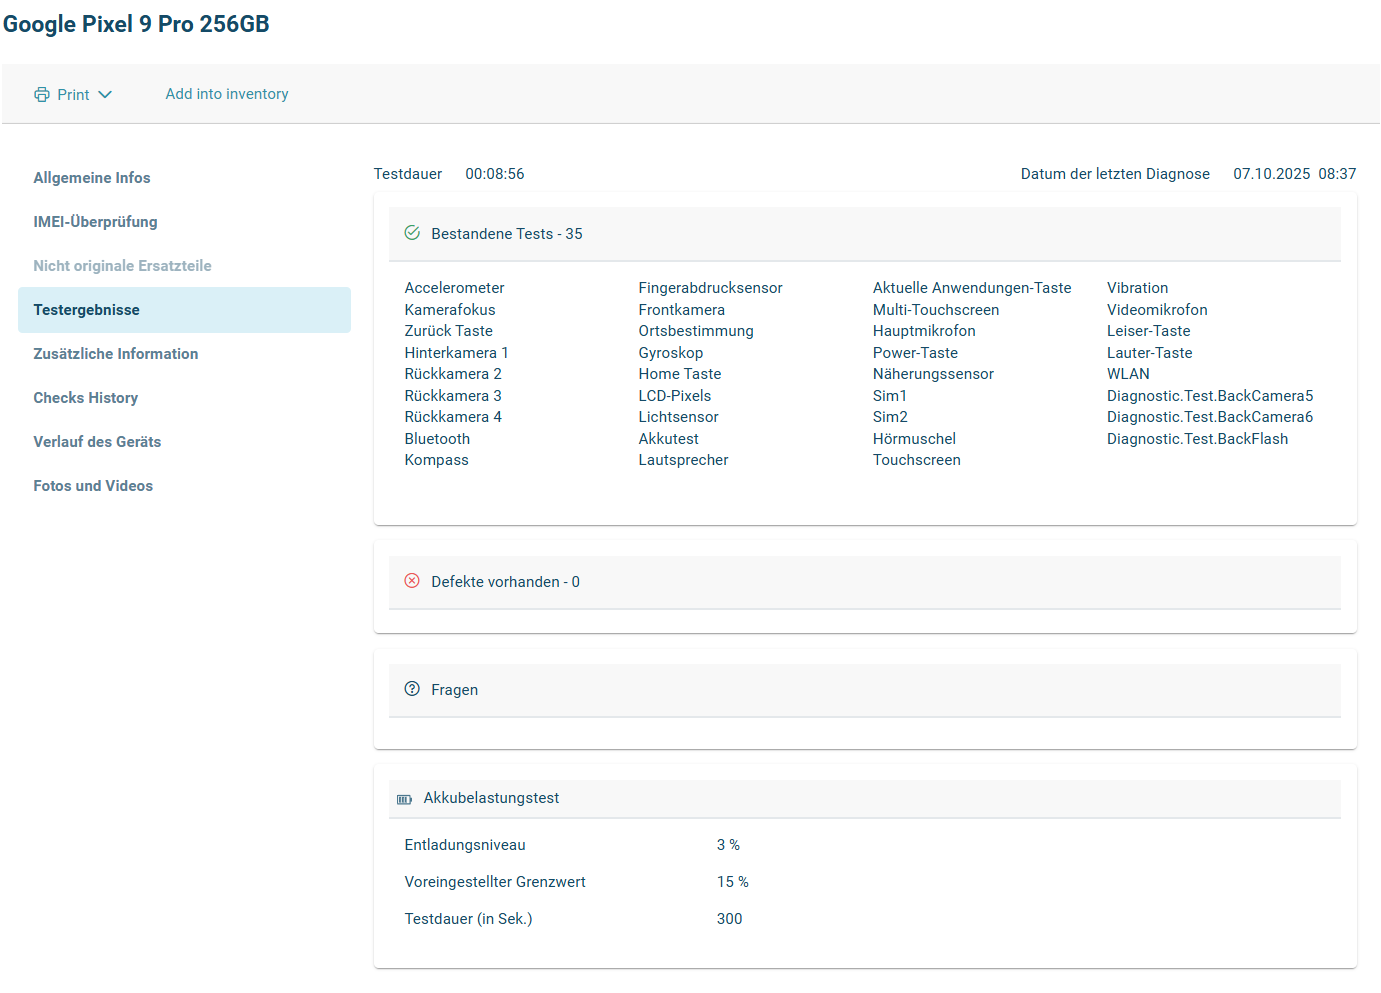Select Nicht originale Ersatzteile menu item

(x=122, y=266)
